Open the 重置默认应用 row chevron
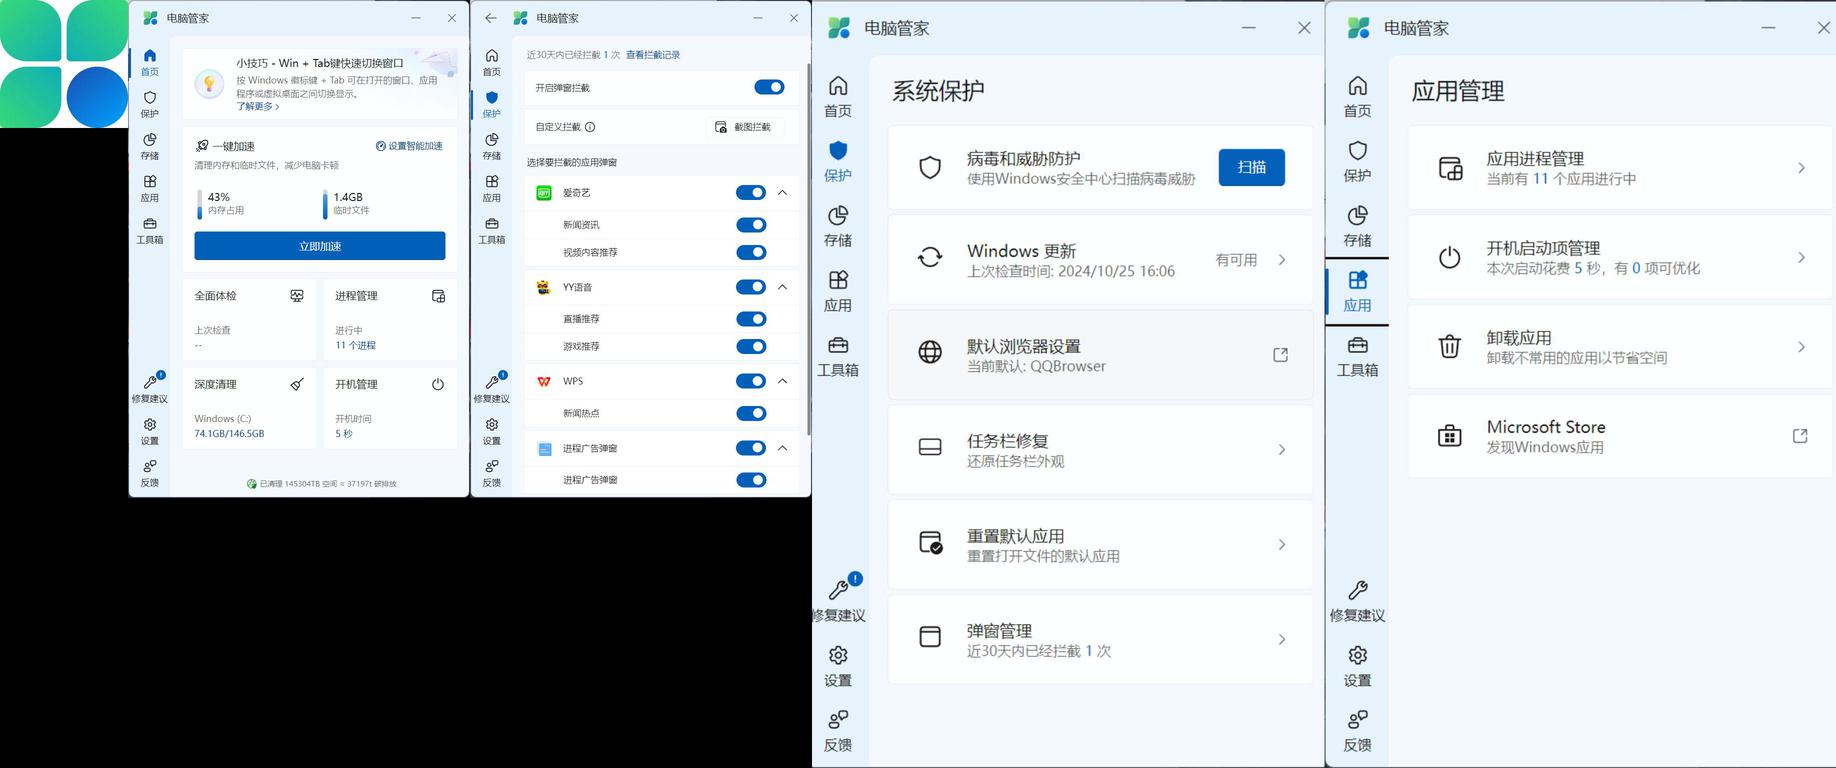The image size is (1836, 768). (1282, 545)
